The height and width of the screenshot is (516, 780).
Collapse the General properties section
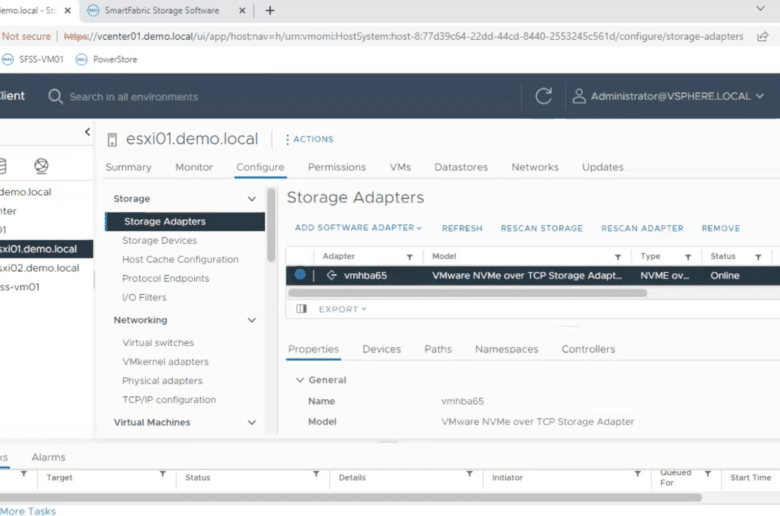[299, 380]
